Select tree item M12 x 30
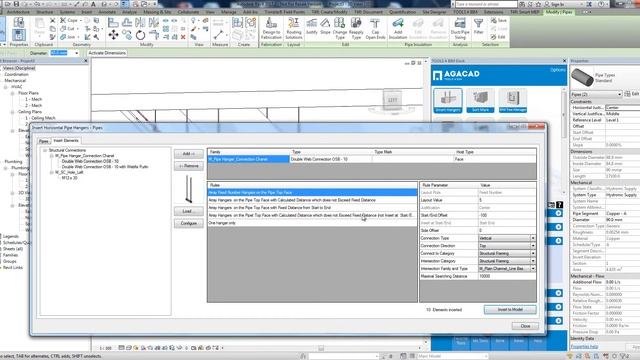 pos(69,178)
